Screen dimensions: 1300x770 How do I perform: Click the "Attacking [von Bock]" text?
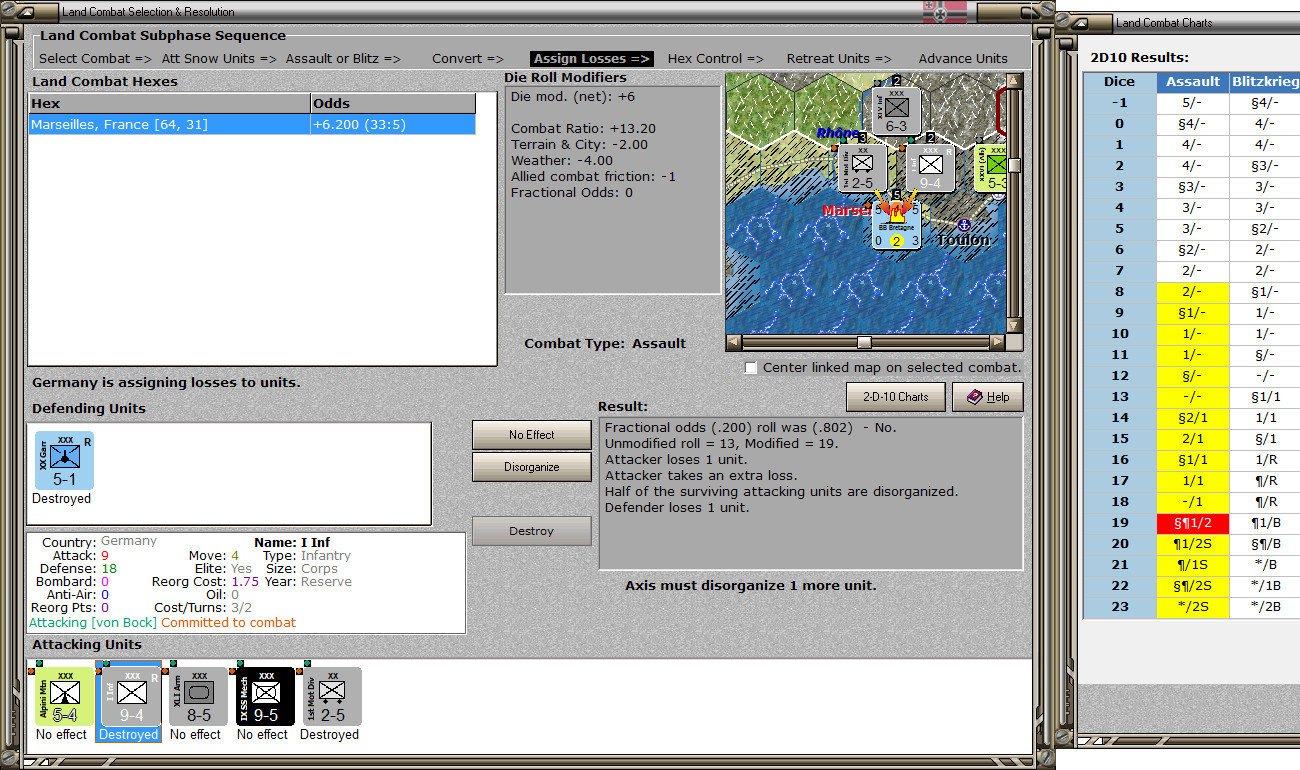point(93,623)
